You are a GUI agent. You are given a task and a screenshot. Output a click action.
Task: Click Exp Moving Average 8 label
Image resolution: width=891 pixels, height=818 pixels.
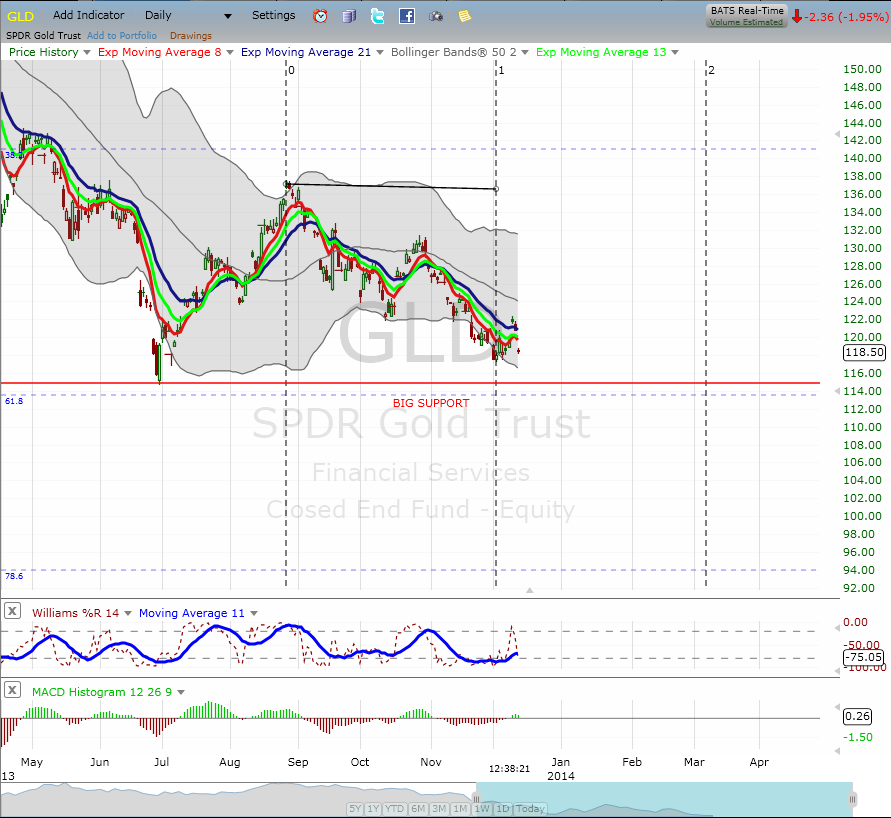pos(160,52)
